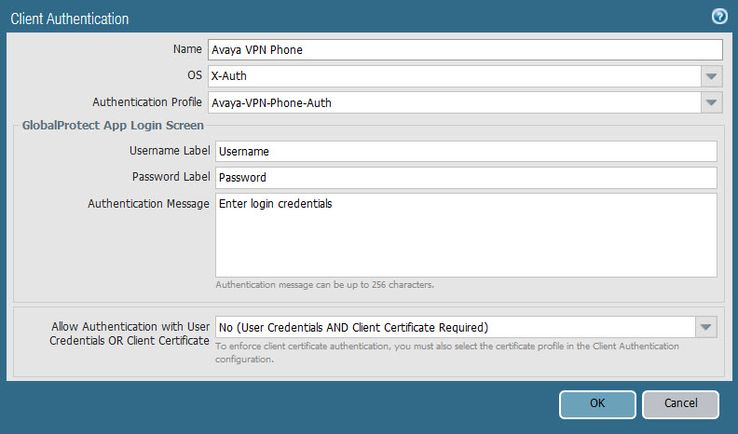The width and height of the screenshot is (738, 434).
Task: Open the OS dropdown arrow
Action: 712,76
